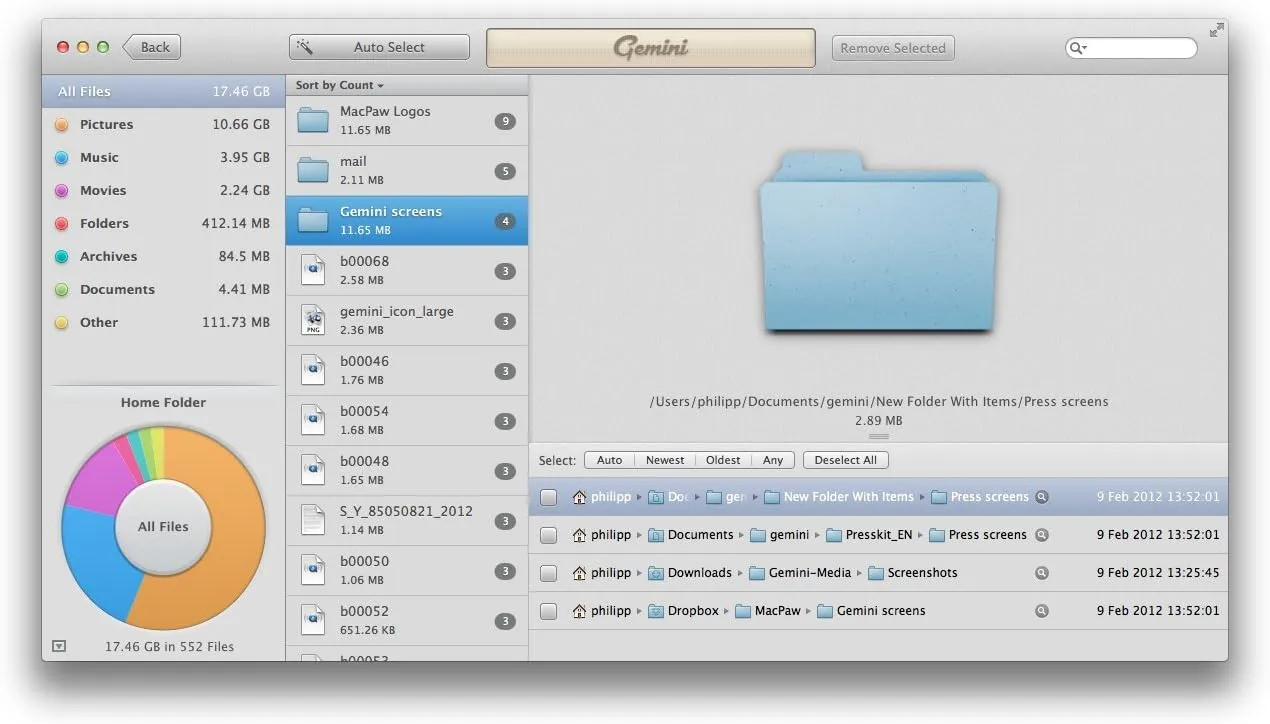Click orange Pictures color dot
1270x724 pixels.
coord(62,125)
